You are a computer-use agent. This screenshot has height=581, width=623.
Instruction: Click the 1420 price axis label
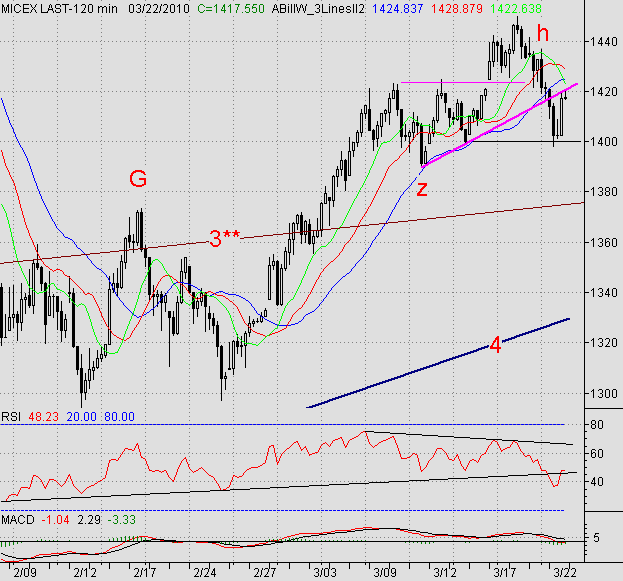(604, 91)
